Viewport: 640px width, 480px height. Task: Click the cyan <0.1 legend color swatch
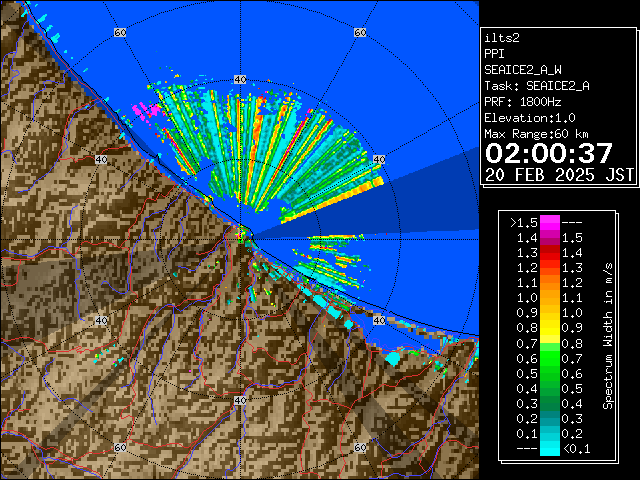coord(549,449)
